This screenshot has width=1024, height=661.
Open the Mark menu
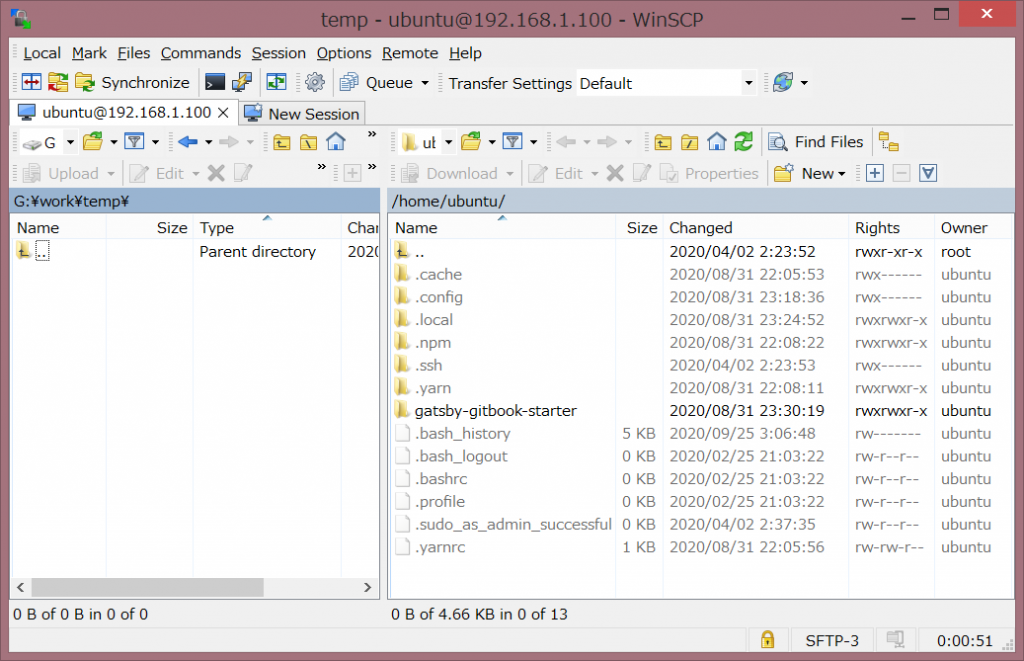[x=89, y=53]
